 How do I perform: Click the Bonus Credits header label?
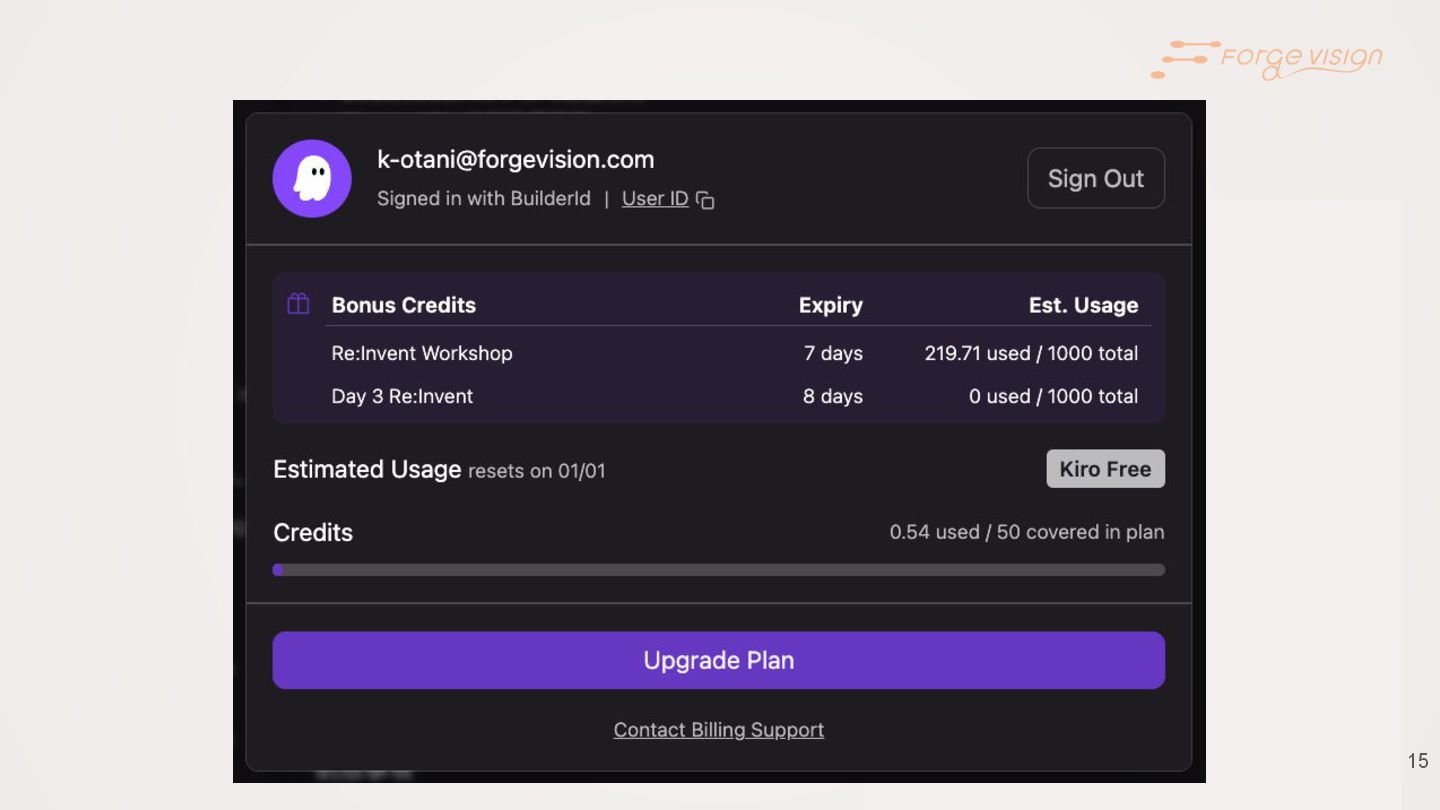403,305
